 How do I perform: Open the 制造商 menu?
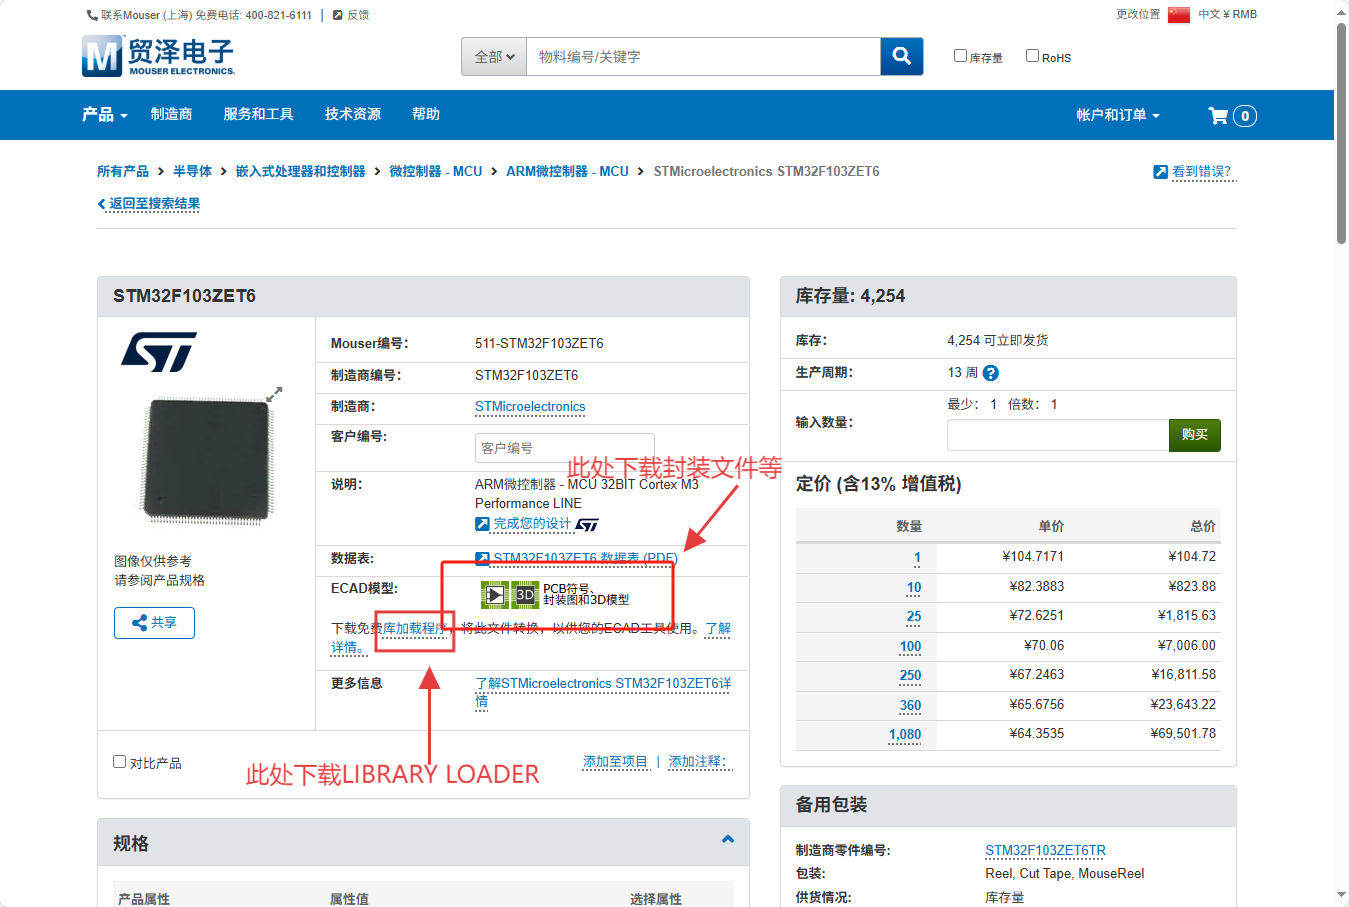[x=171, y=115]
